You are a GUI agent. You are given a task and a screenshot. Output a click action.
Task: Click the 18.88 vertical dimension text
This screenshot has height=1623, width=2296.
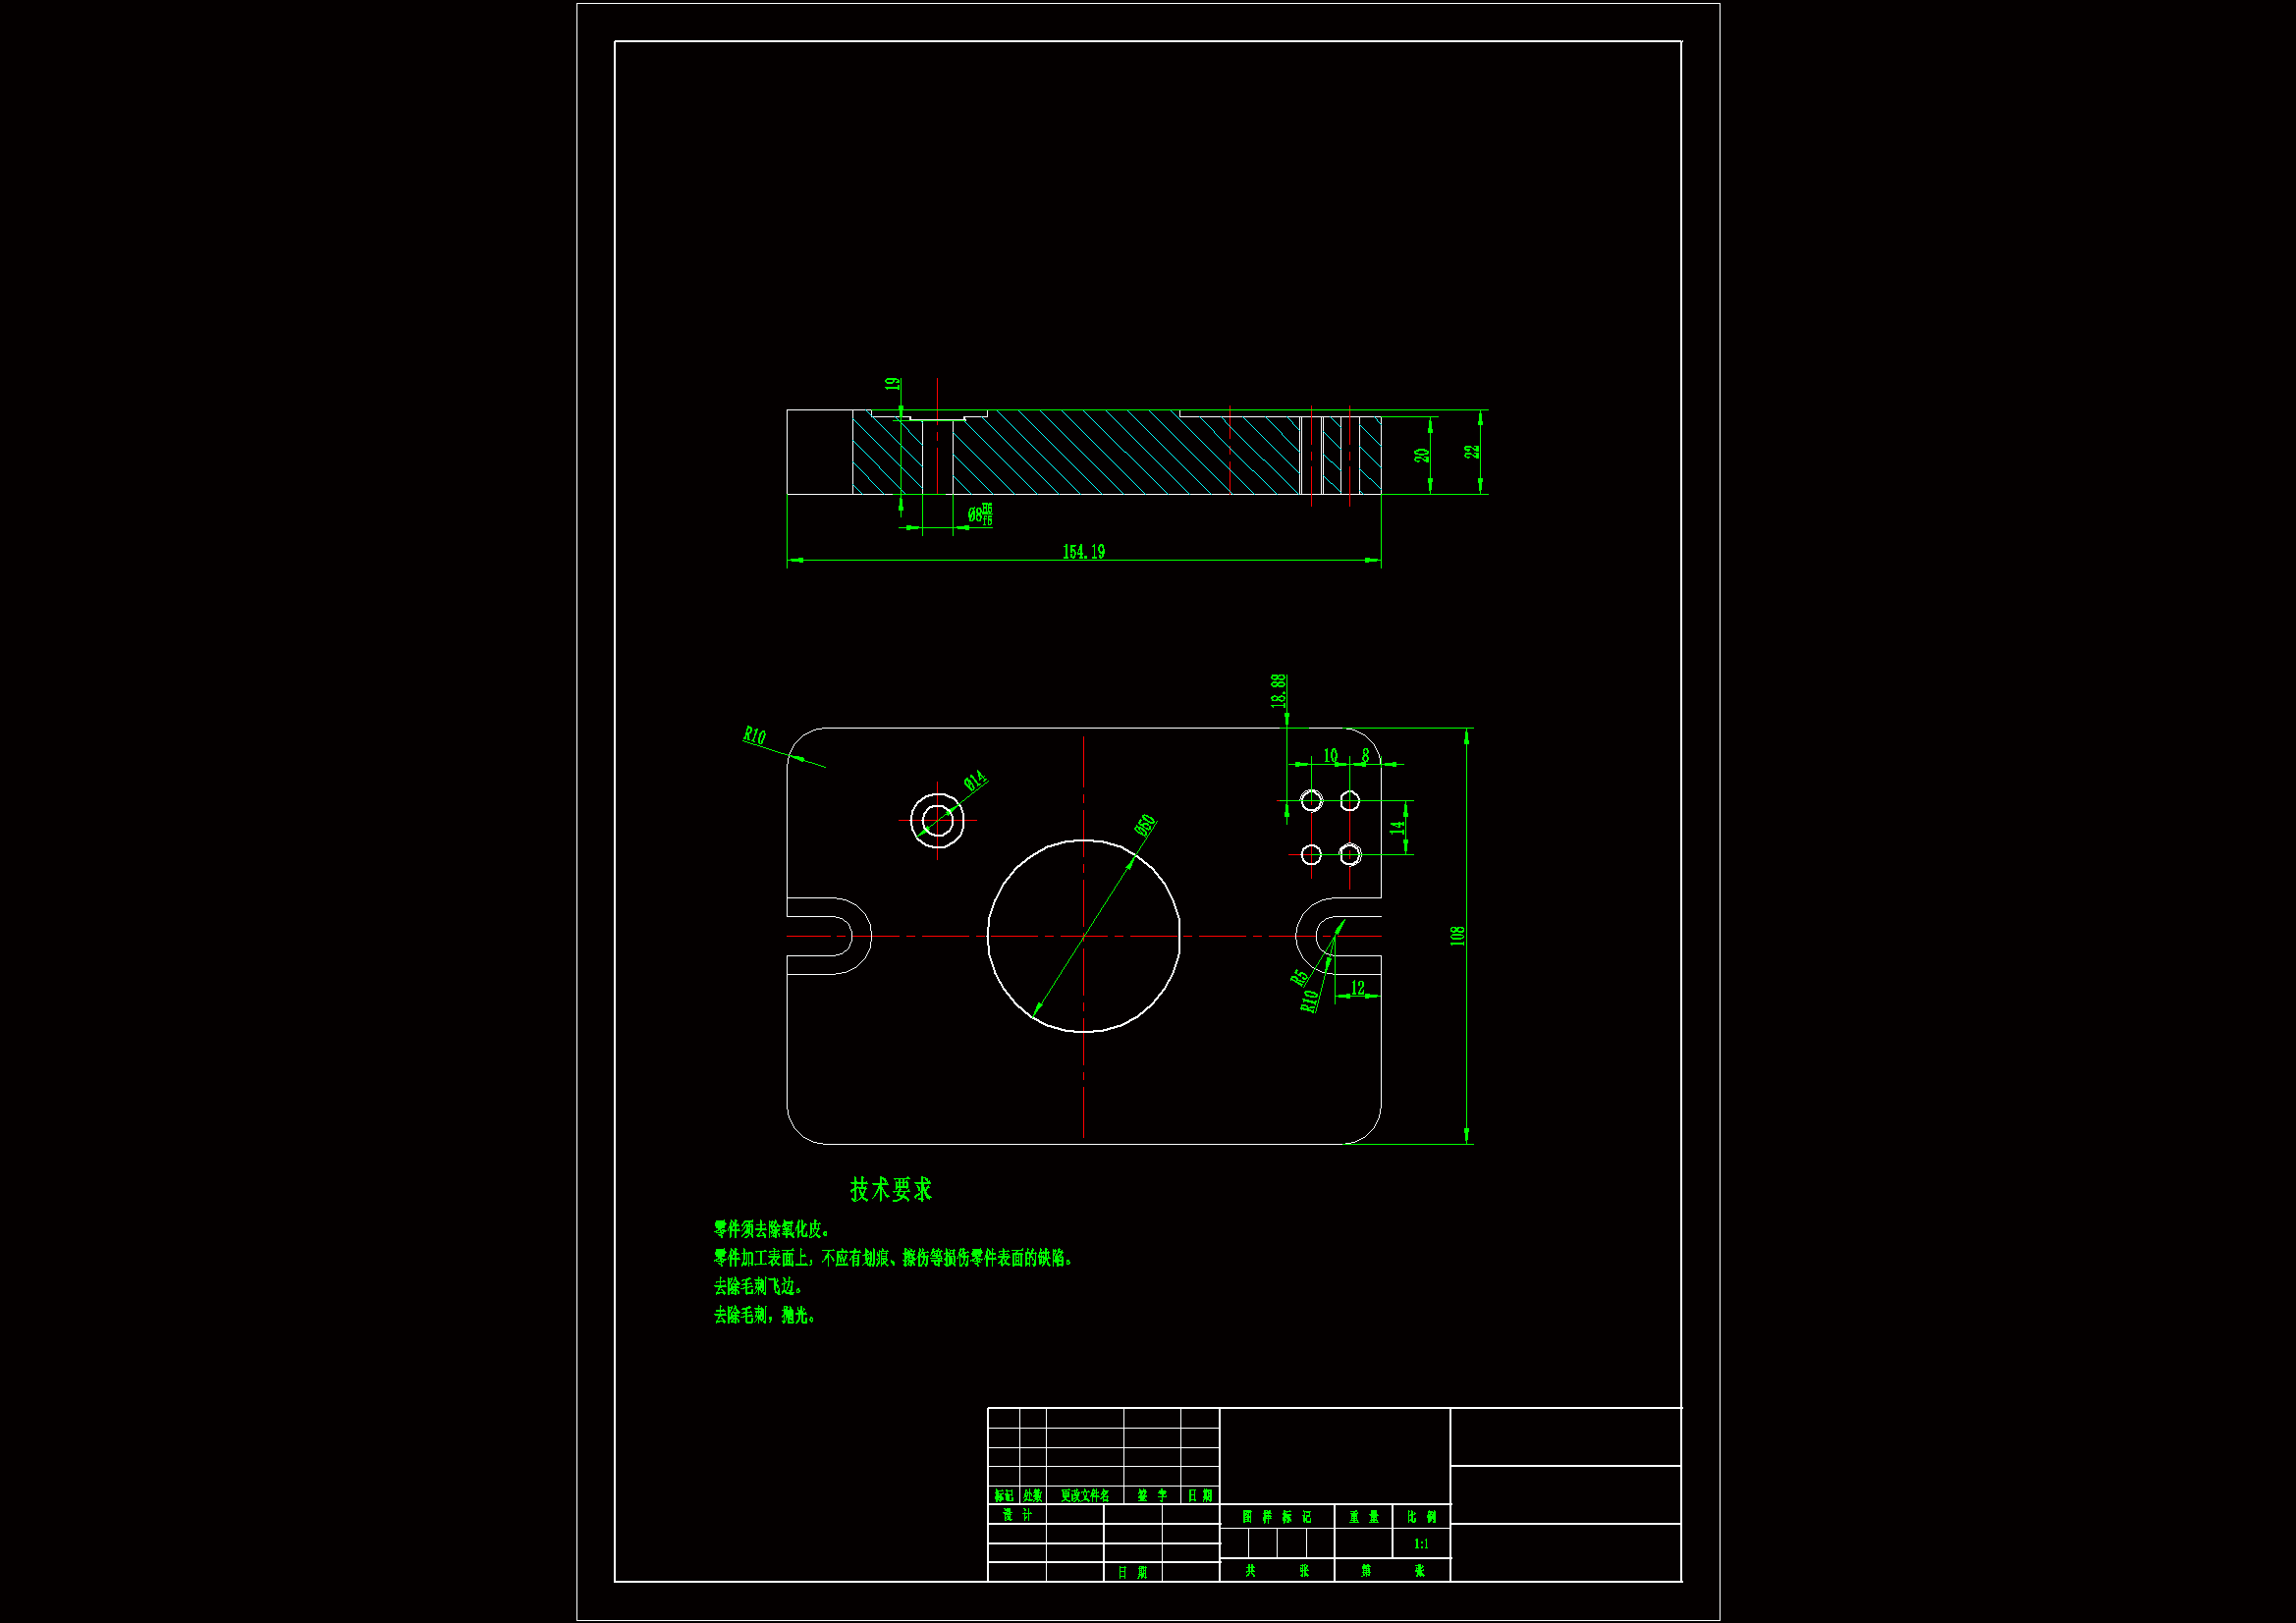[x=1278, y=690]
